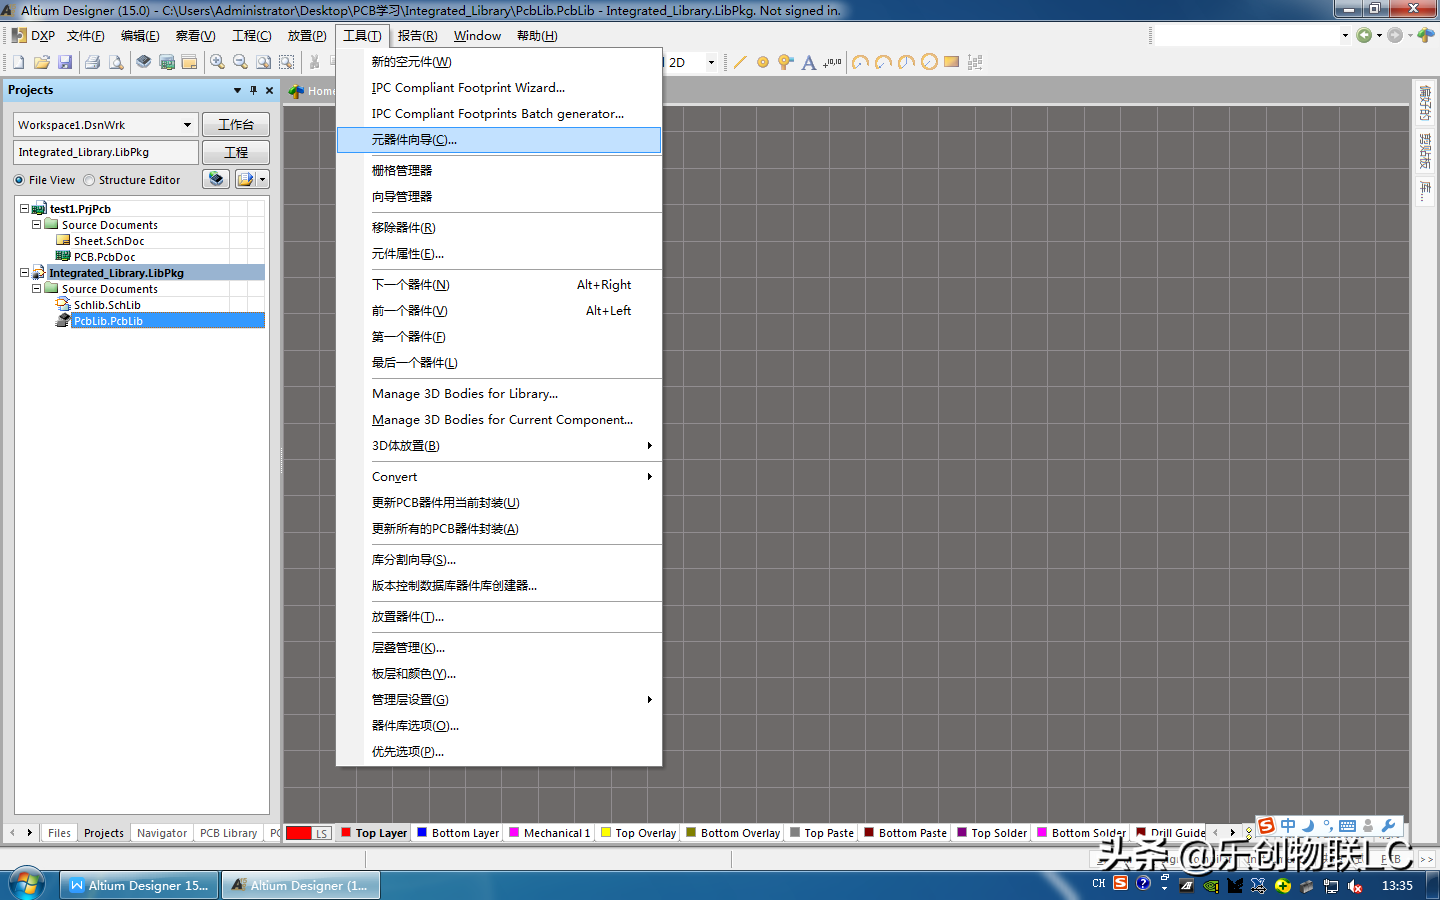This screenshot has width=1440, height=900.
Task: Click the Save floppy disk icon
Action: (x=65, y=62)
